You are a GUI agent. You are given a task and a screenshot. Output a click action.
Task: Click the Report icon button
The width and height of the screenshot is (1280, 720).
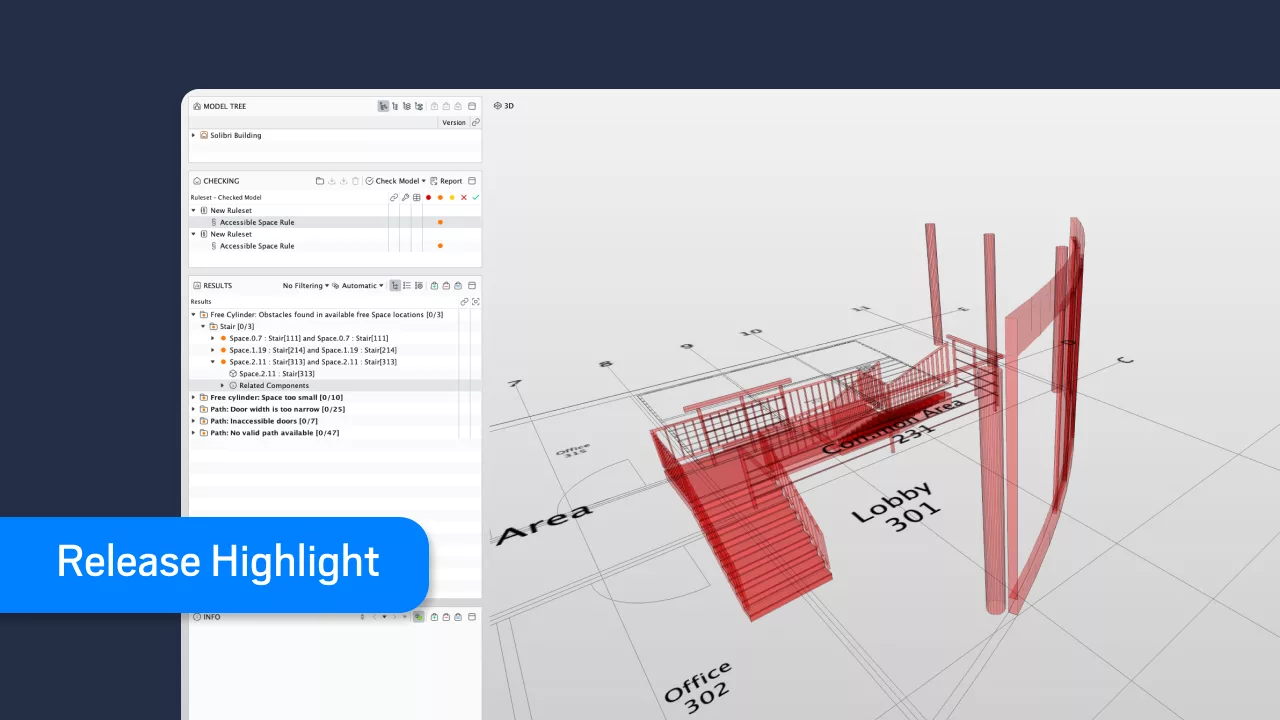point(446,181)
